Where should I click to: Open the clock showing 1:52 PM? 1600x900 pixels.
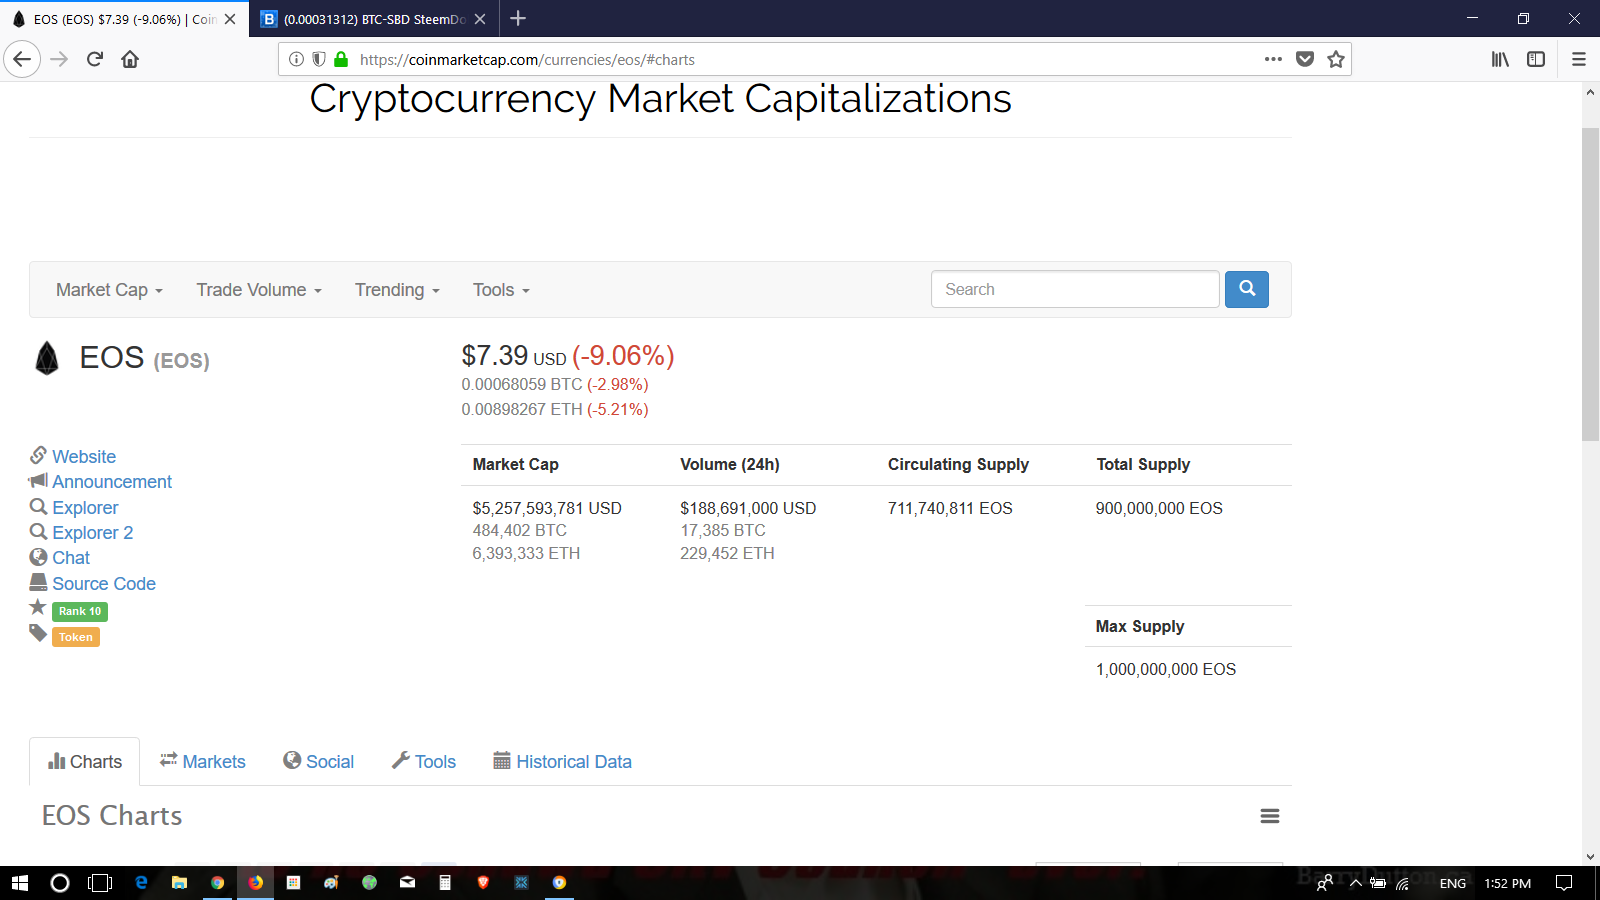point(1507,883)
